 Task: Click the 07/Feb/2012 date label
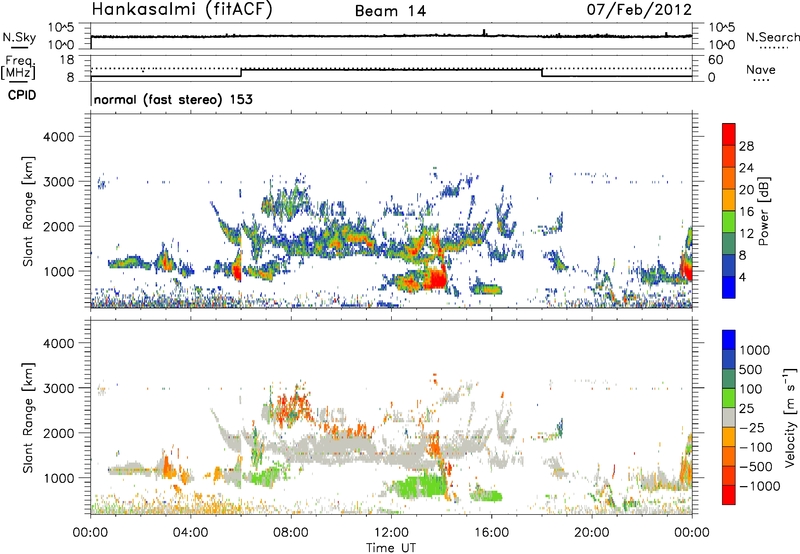point(639,10)
